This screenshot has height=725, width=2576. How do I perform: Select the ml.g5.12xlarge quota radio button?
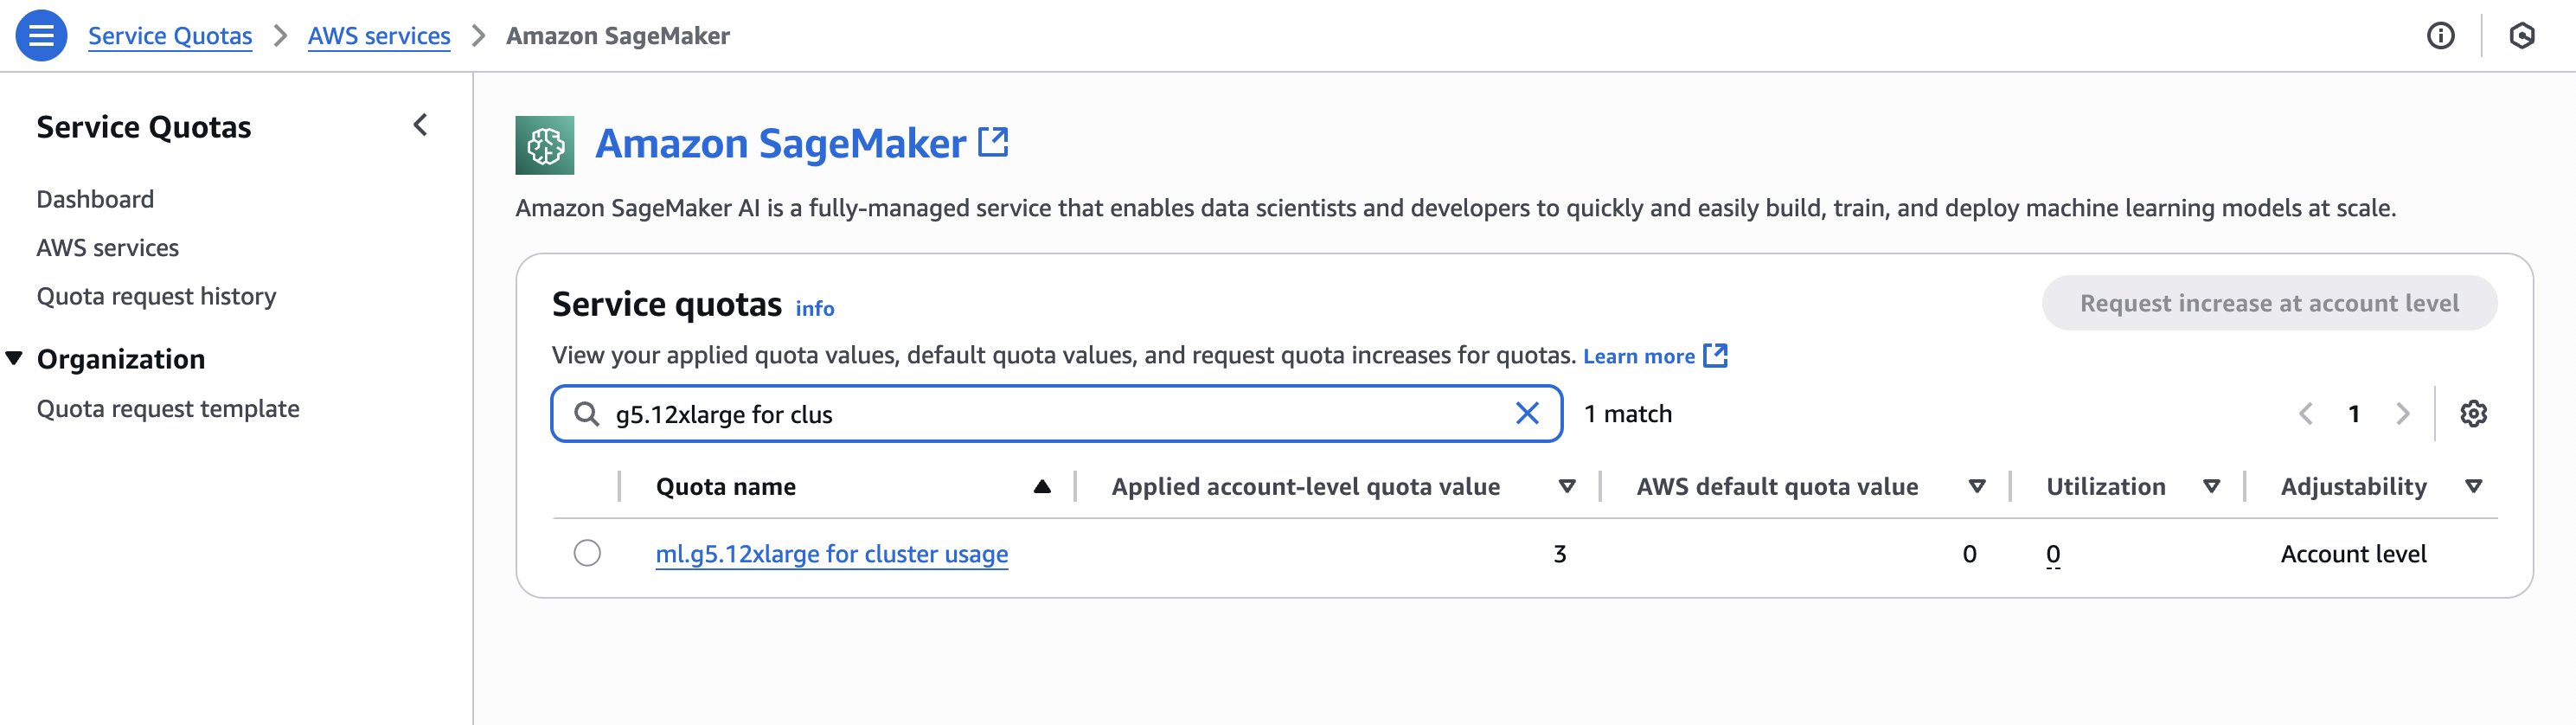(x=587, y=553)
